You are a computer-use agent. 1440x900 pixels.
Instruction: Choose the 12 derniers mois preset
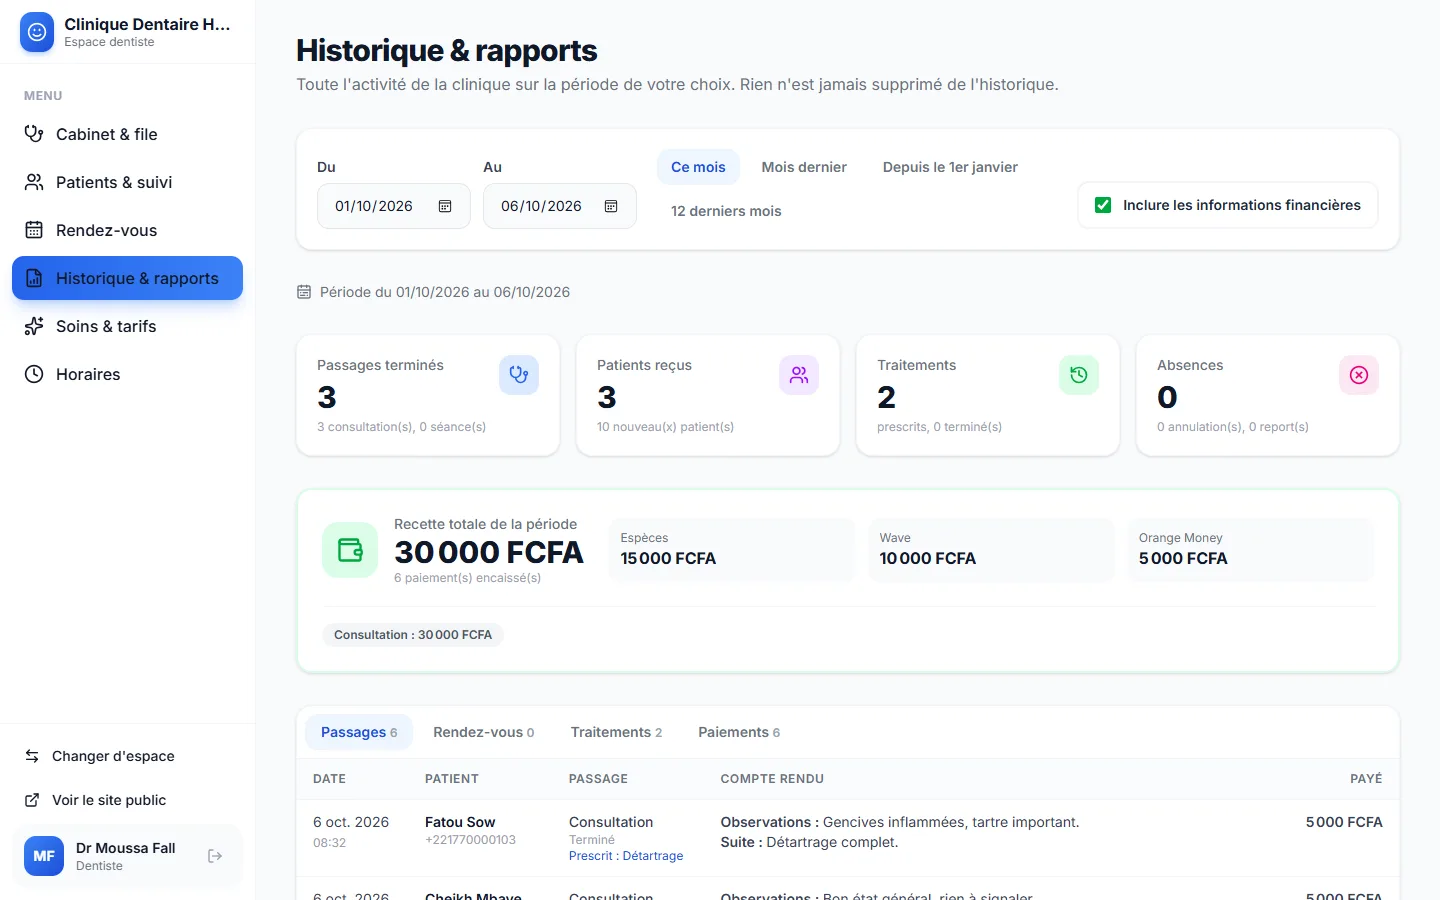726,211
